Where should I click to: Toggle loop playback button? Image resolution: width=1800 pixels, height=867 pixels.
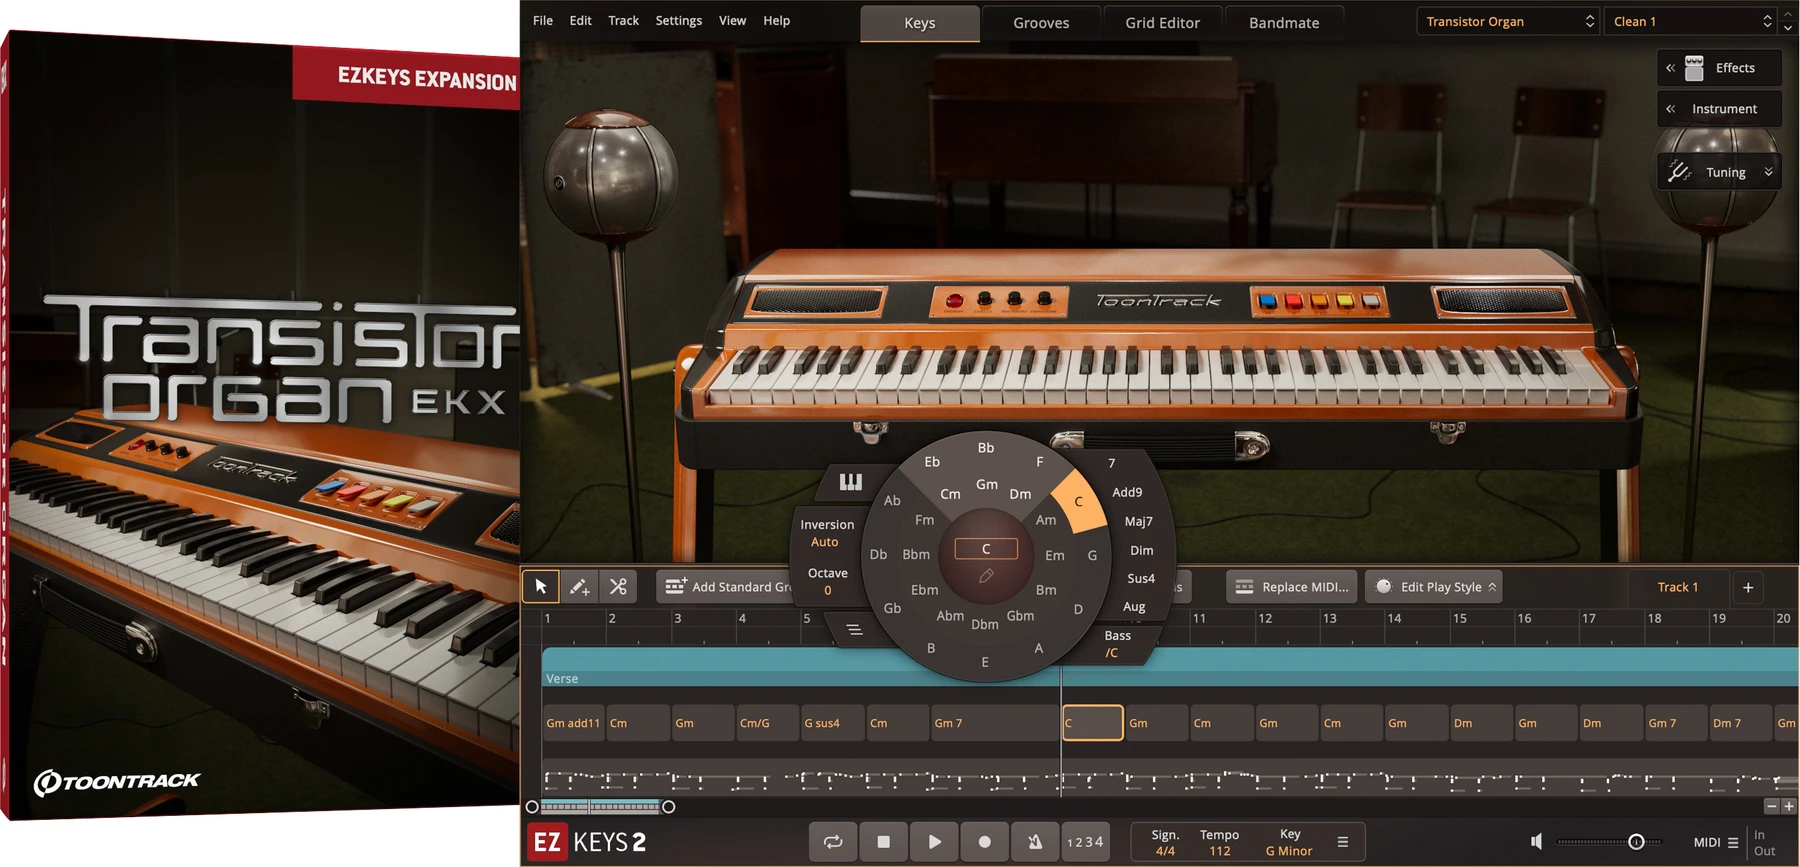point(833,842)
